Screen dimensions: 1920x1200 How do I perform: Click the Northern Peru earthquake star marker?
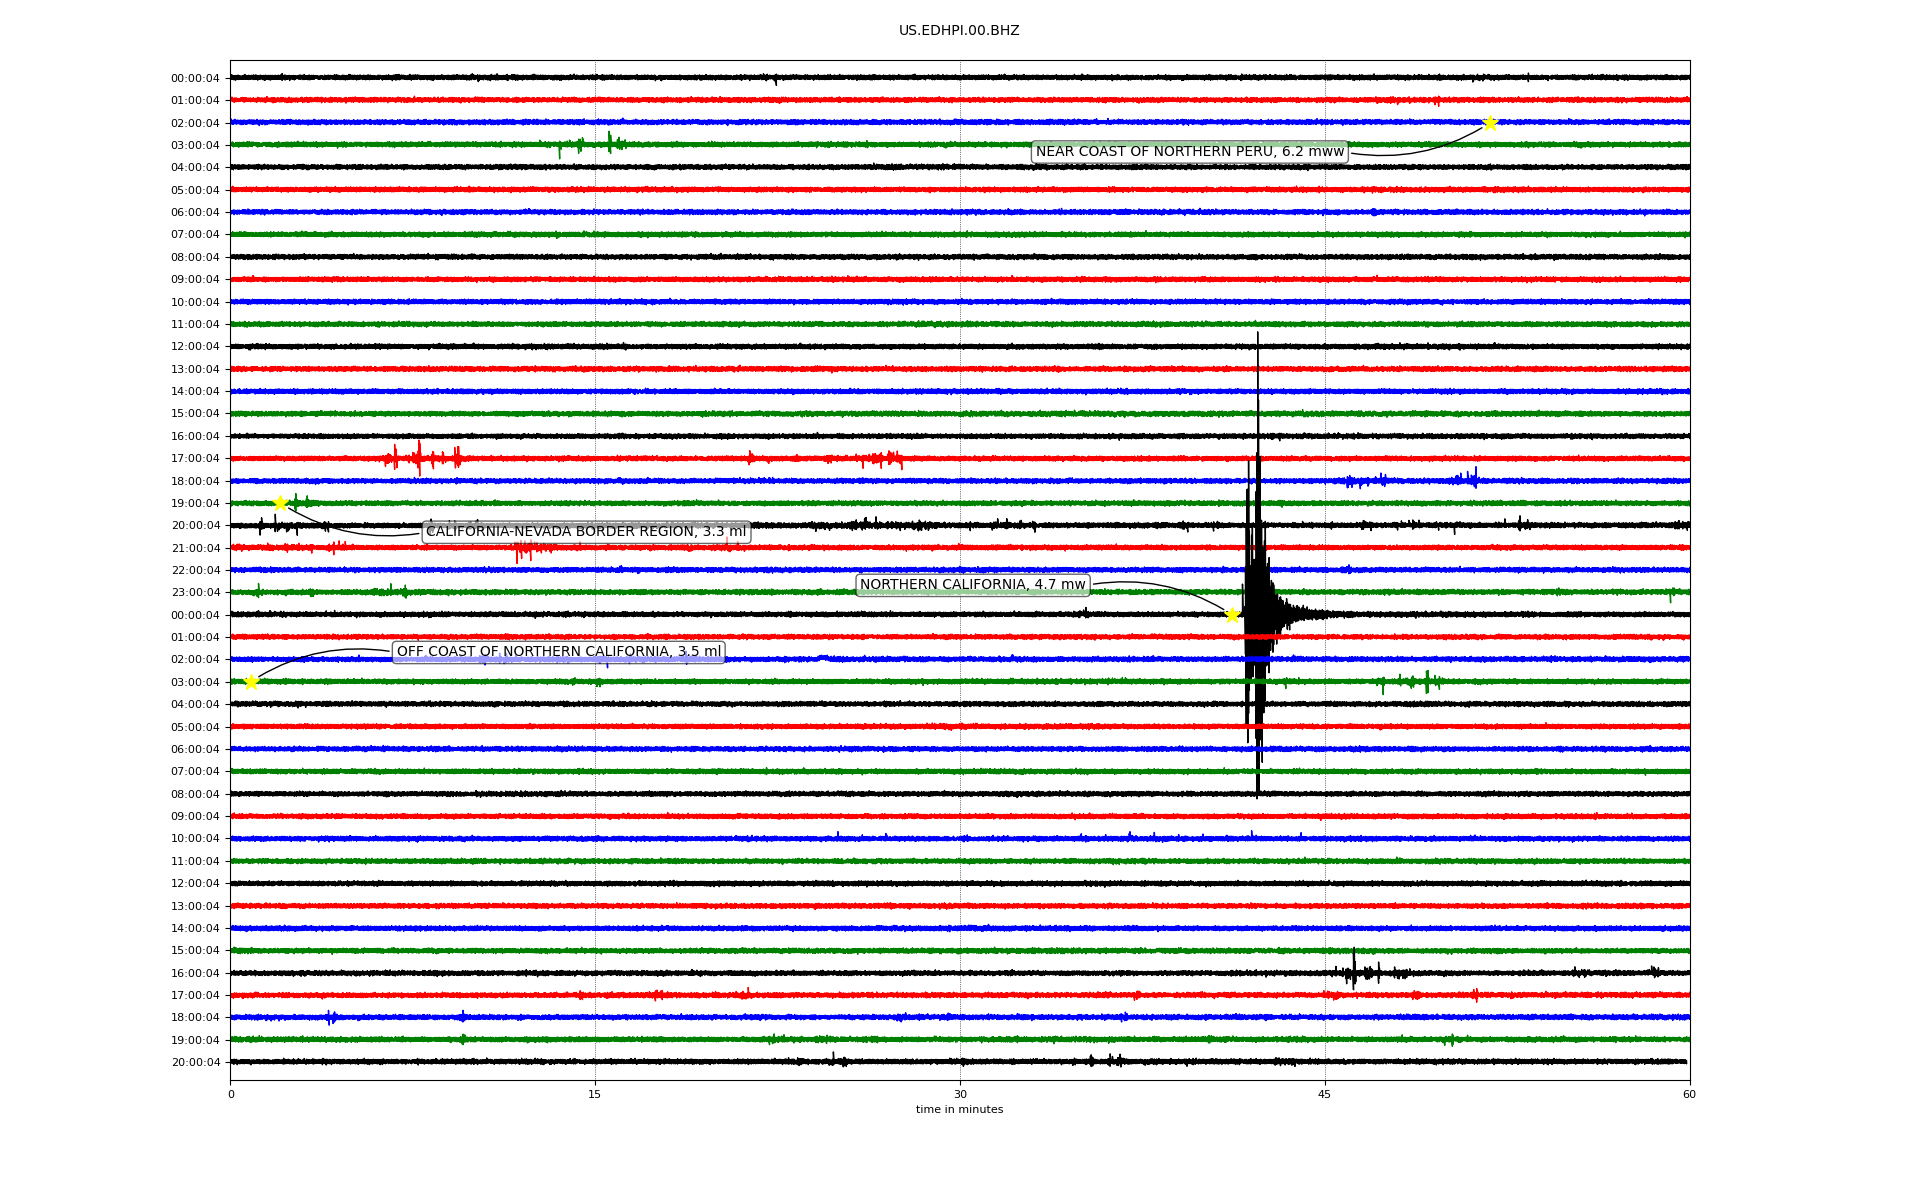coord(1490,123)
